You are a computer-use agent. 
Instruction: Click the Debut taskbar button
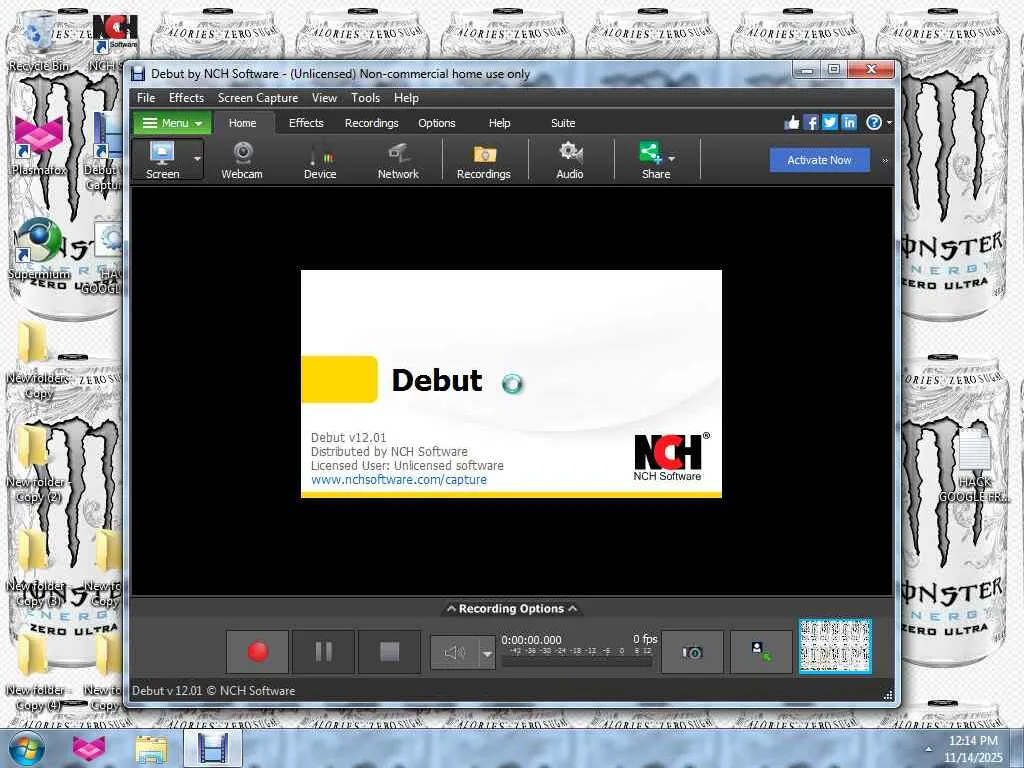point(213,748)
